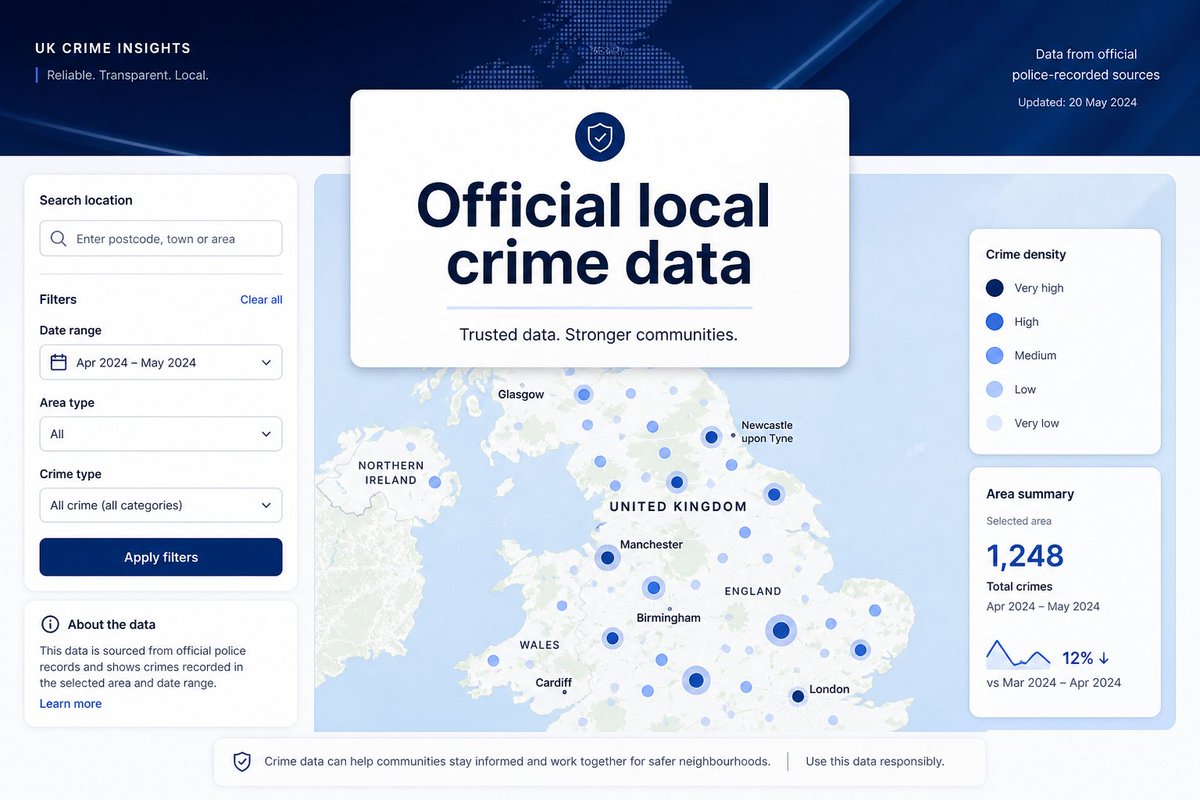Click the London map label
Viewport: 1200px width, 800px height.
click(829, 689)
